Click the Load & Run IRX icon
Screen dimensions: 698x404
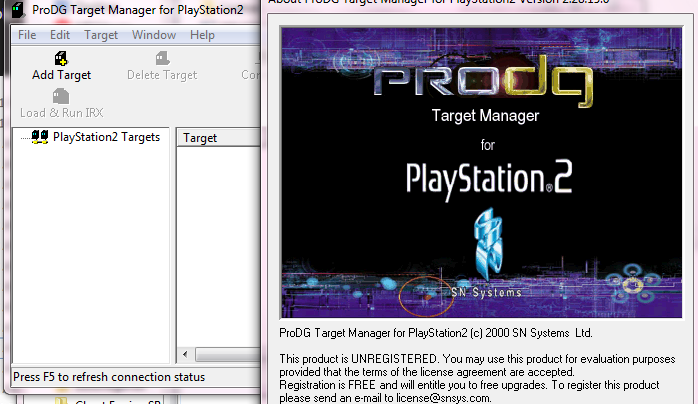[61, 96]
